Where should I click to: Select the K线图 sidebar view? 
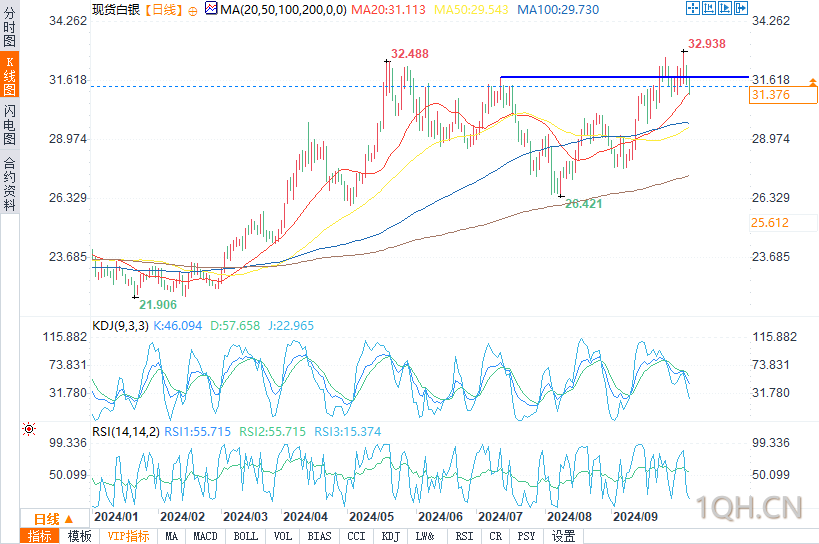click(x=9, y=76)
